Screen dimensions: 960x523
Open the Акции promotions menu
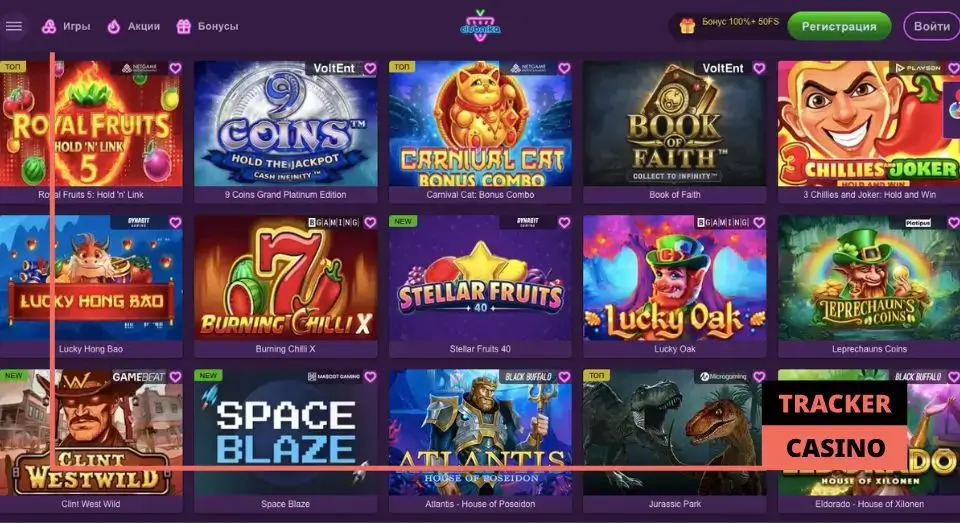point(133,26)
